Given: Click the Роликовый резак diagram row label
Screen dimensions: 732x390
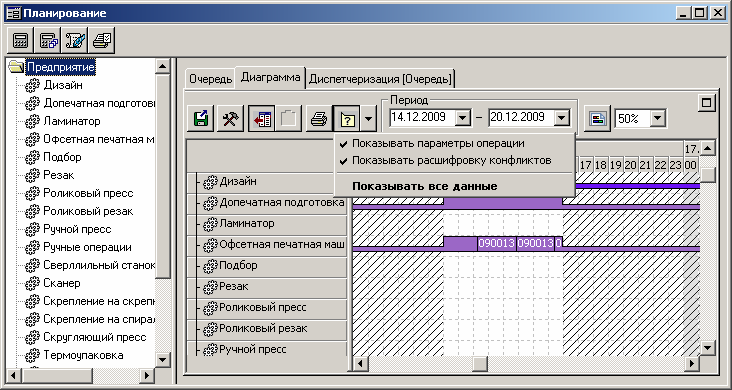Looking at the screenshot, I should [x=263, y=329].
